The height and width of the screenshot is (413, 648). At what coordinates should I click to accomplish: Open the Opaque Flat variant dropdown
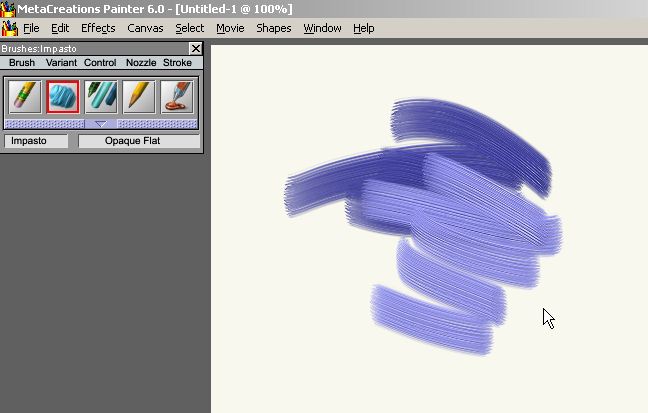coord(139,141)
